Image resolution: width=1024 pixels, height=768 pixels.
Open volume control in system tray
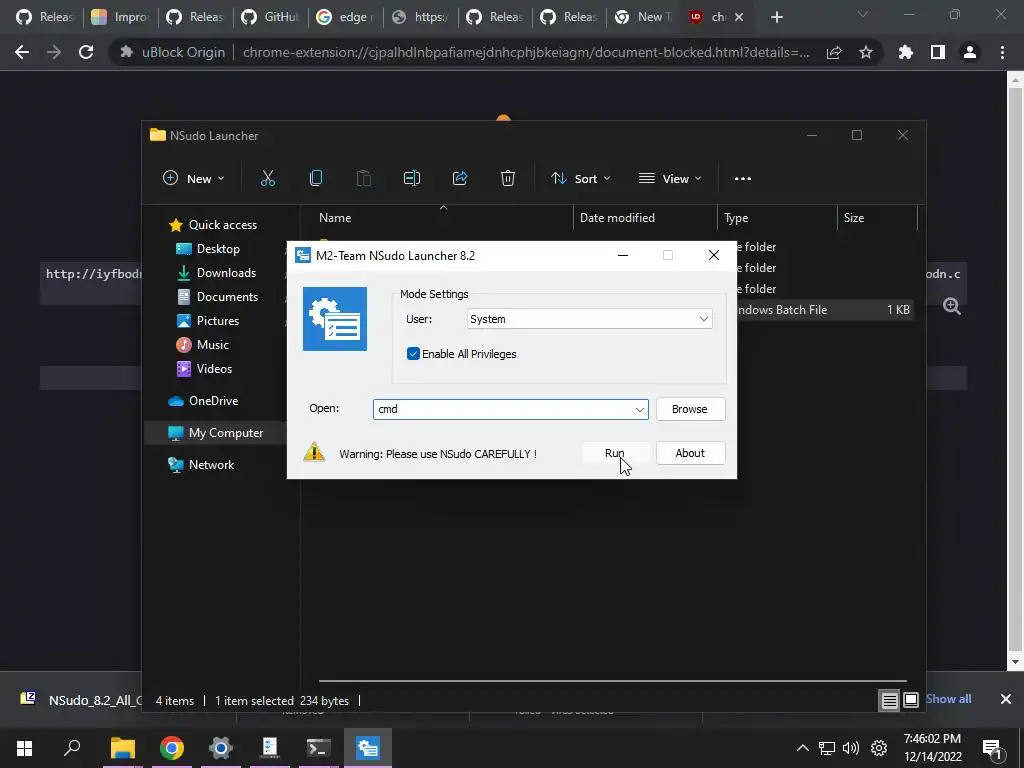(851, 748)
